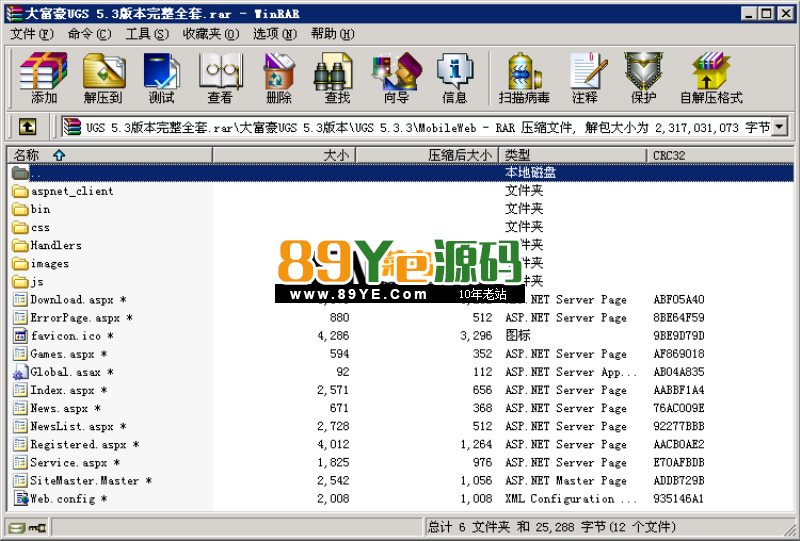Click the Virus Scan (扫描病毒) icon
Image resolution: width=800 pixels, height=541 pixels.
(524, 78)
